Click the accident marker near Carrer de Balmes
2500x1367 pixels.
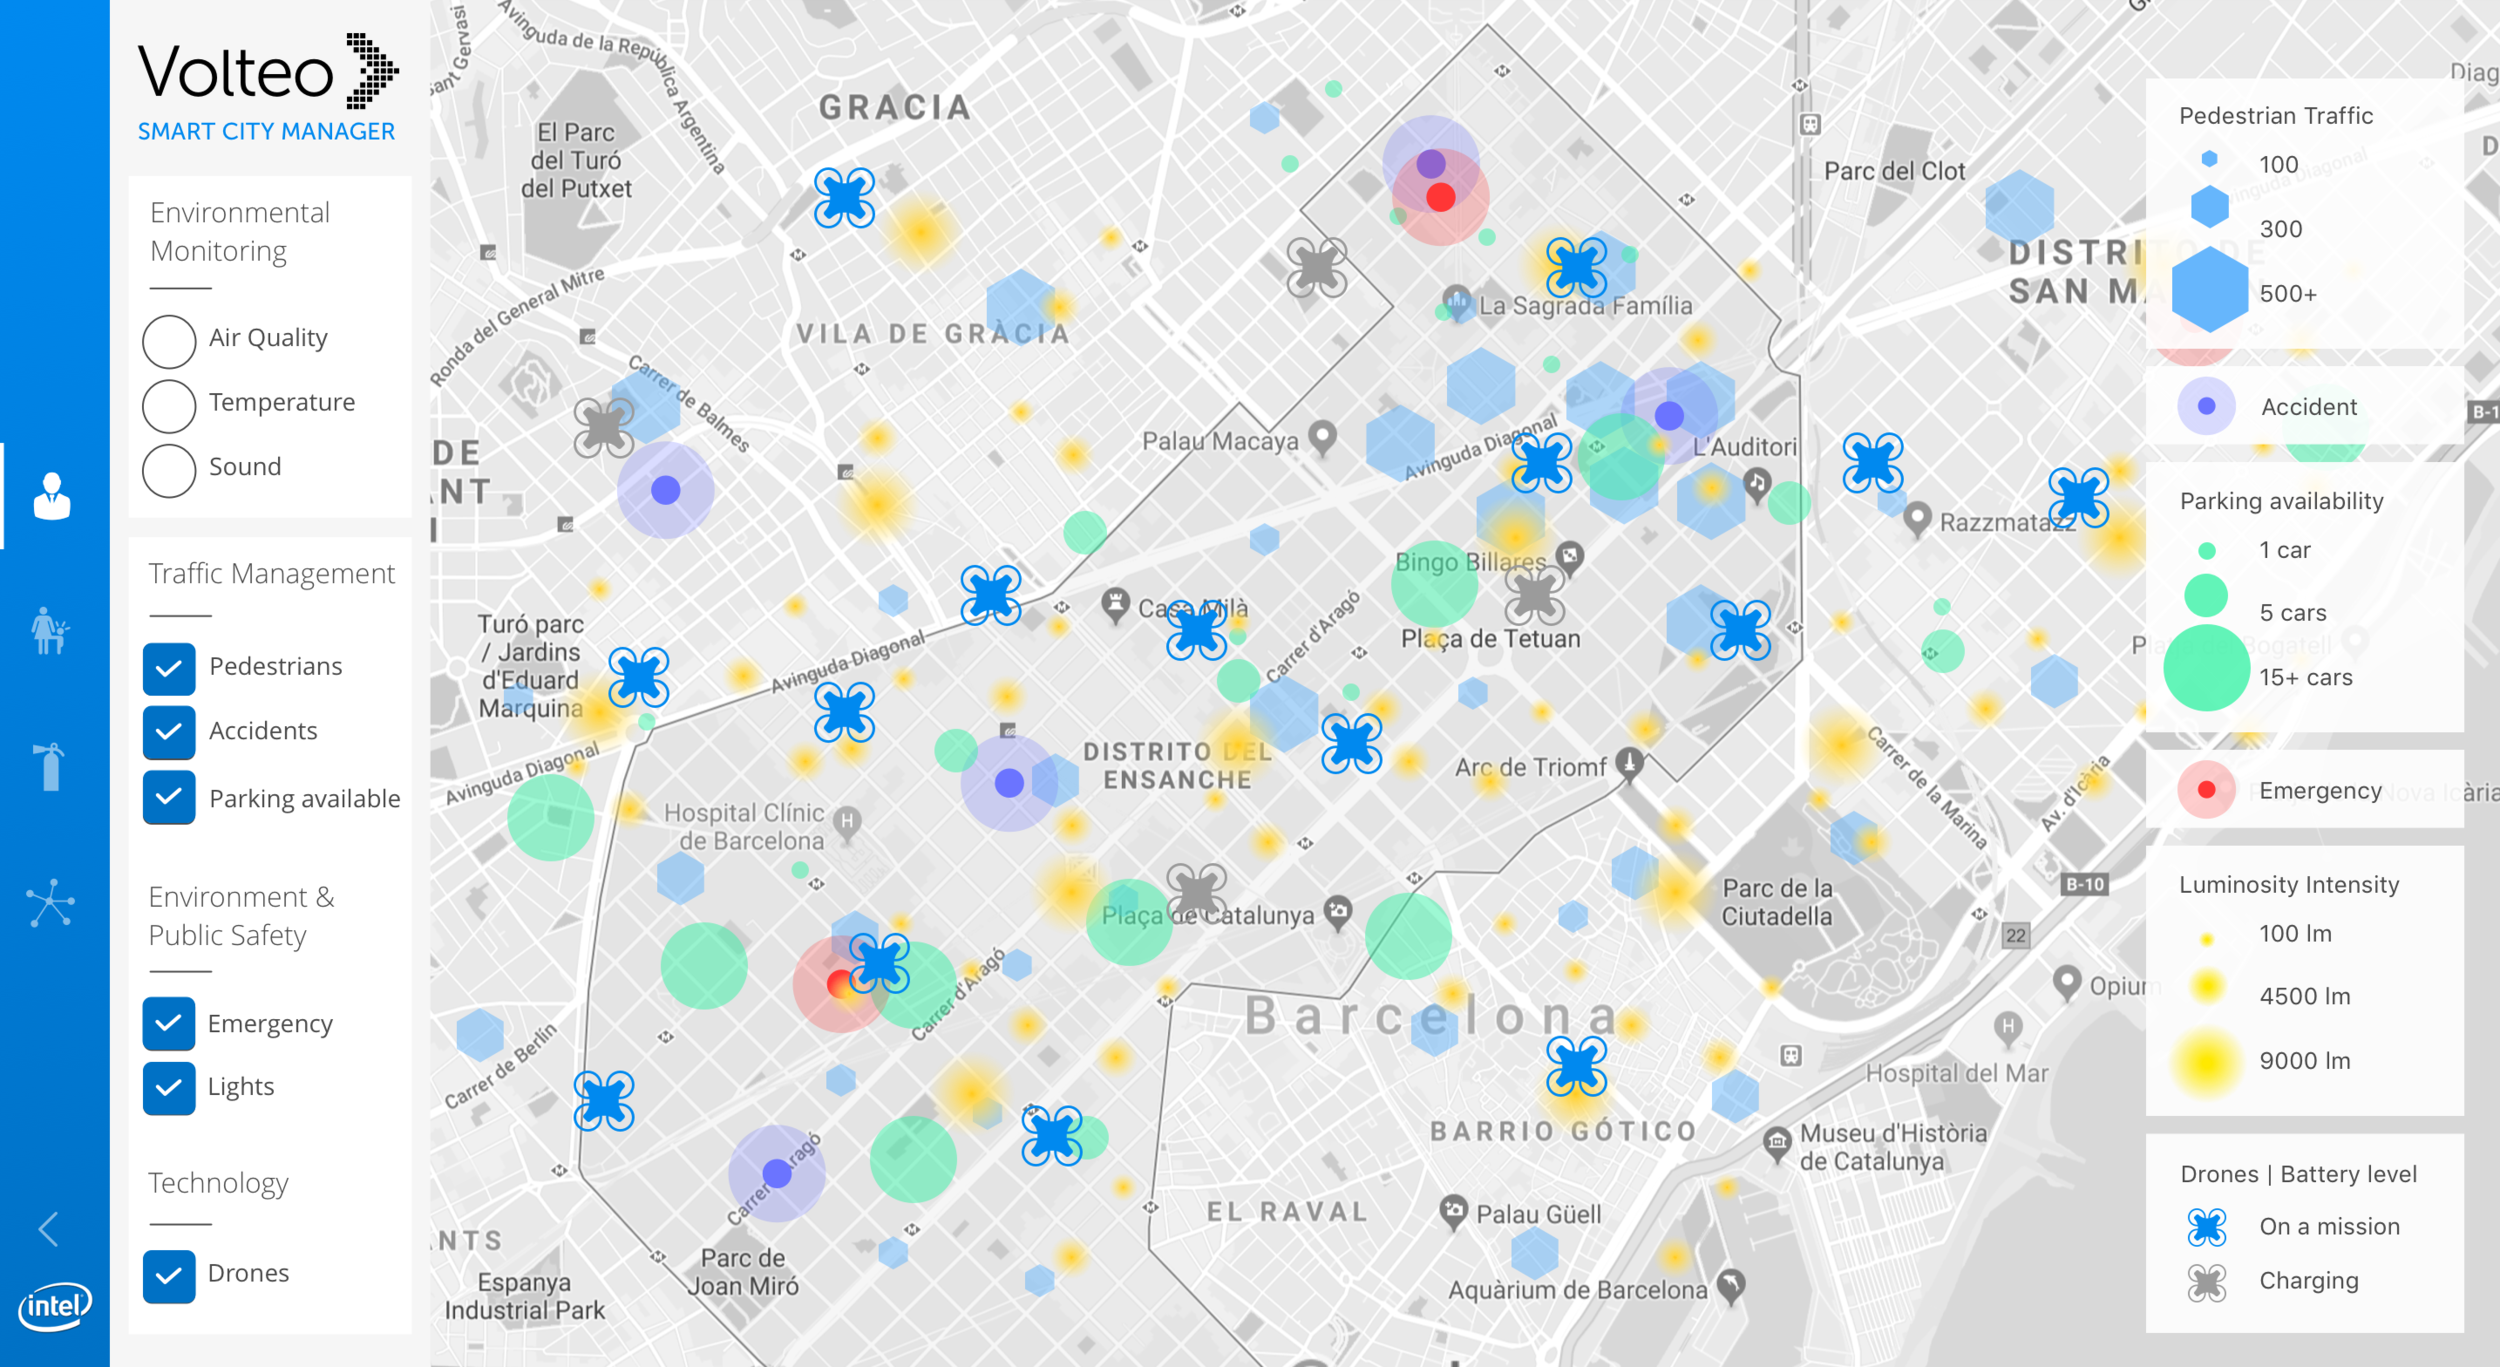tap(666, 490)
